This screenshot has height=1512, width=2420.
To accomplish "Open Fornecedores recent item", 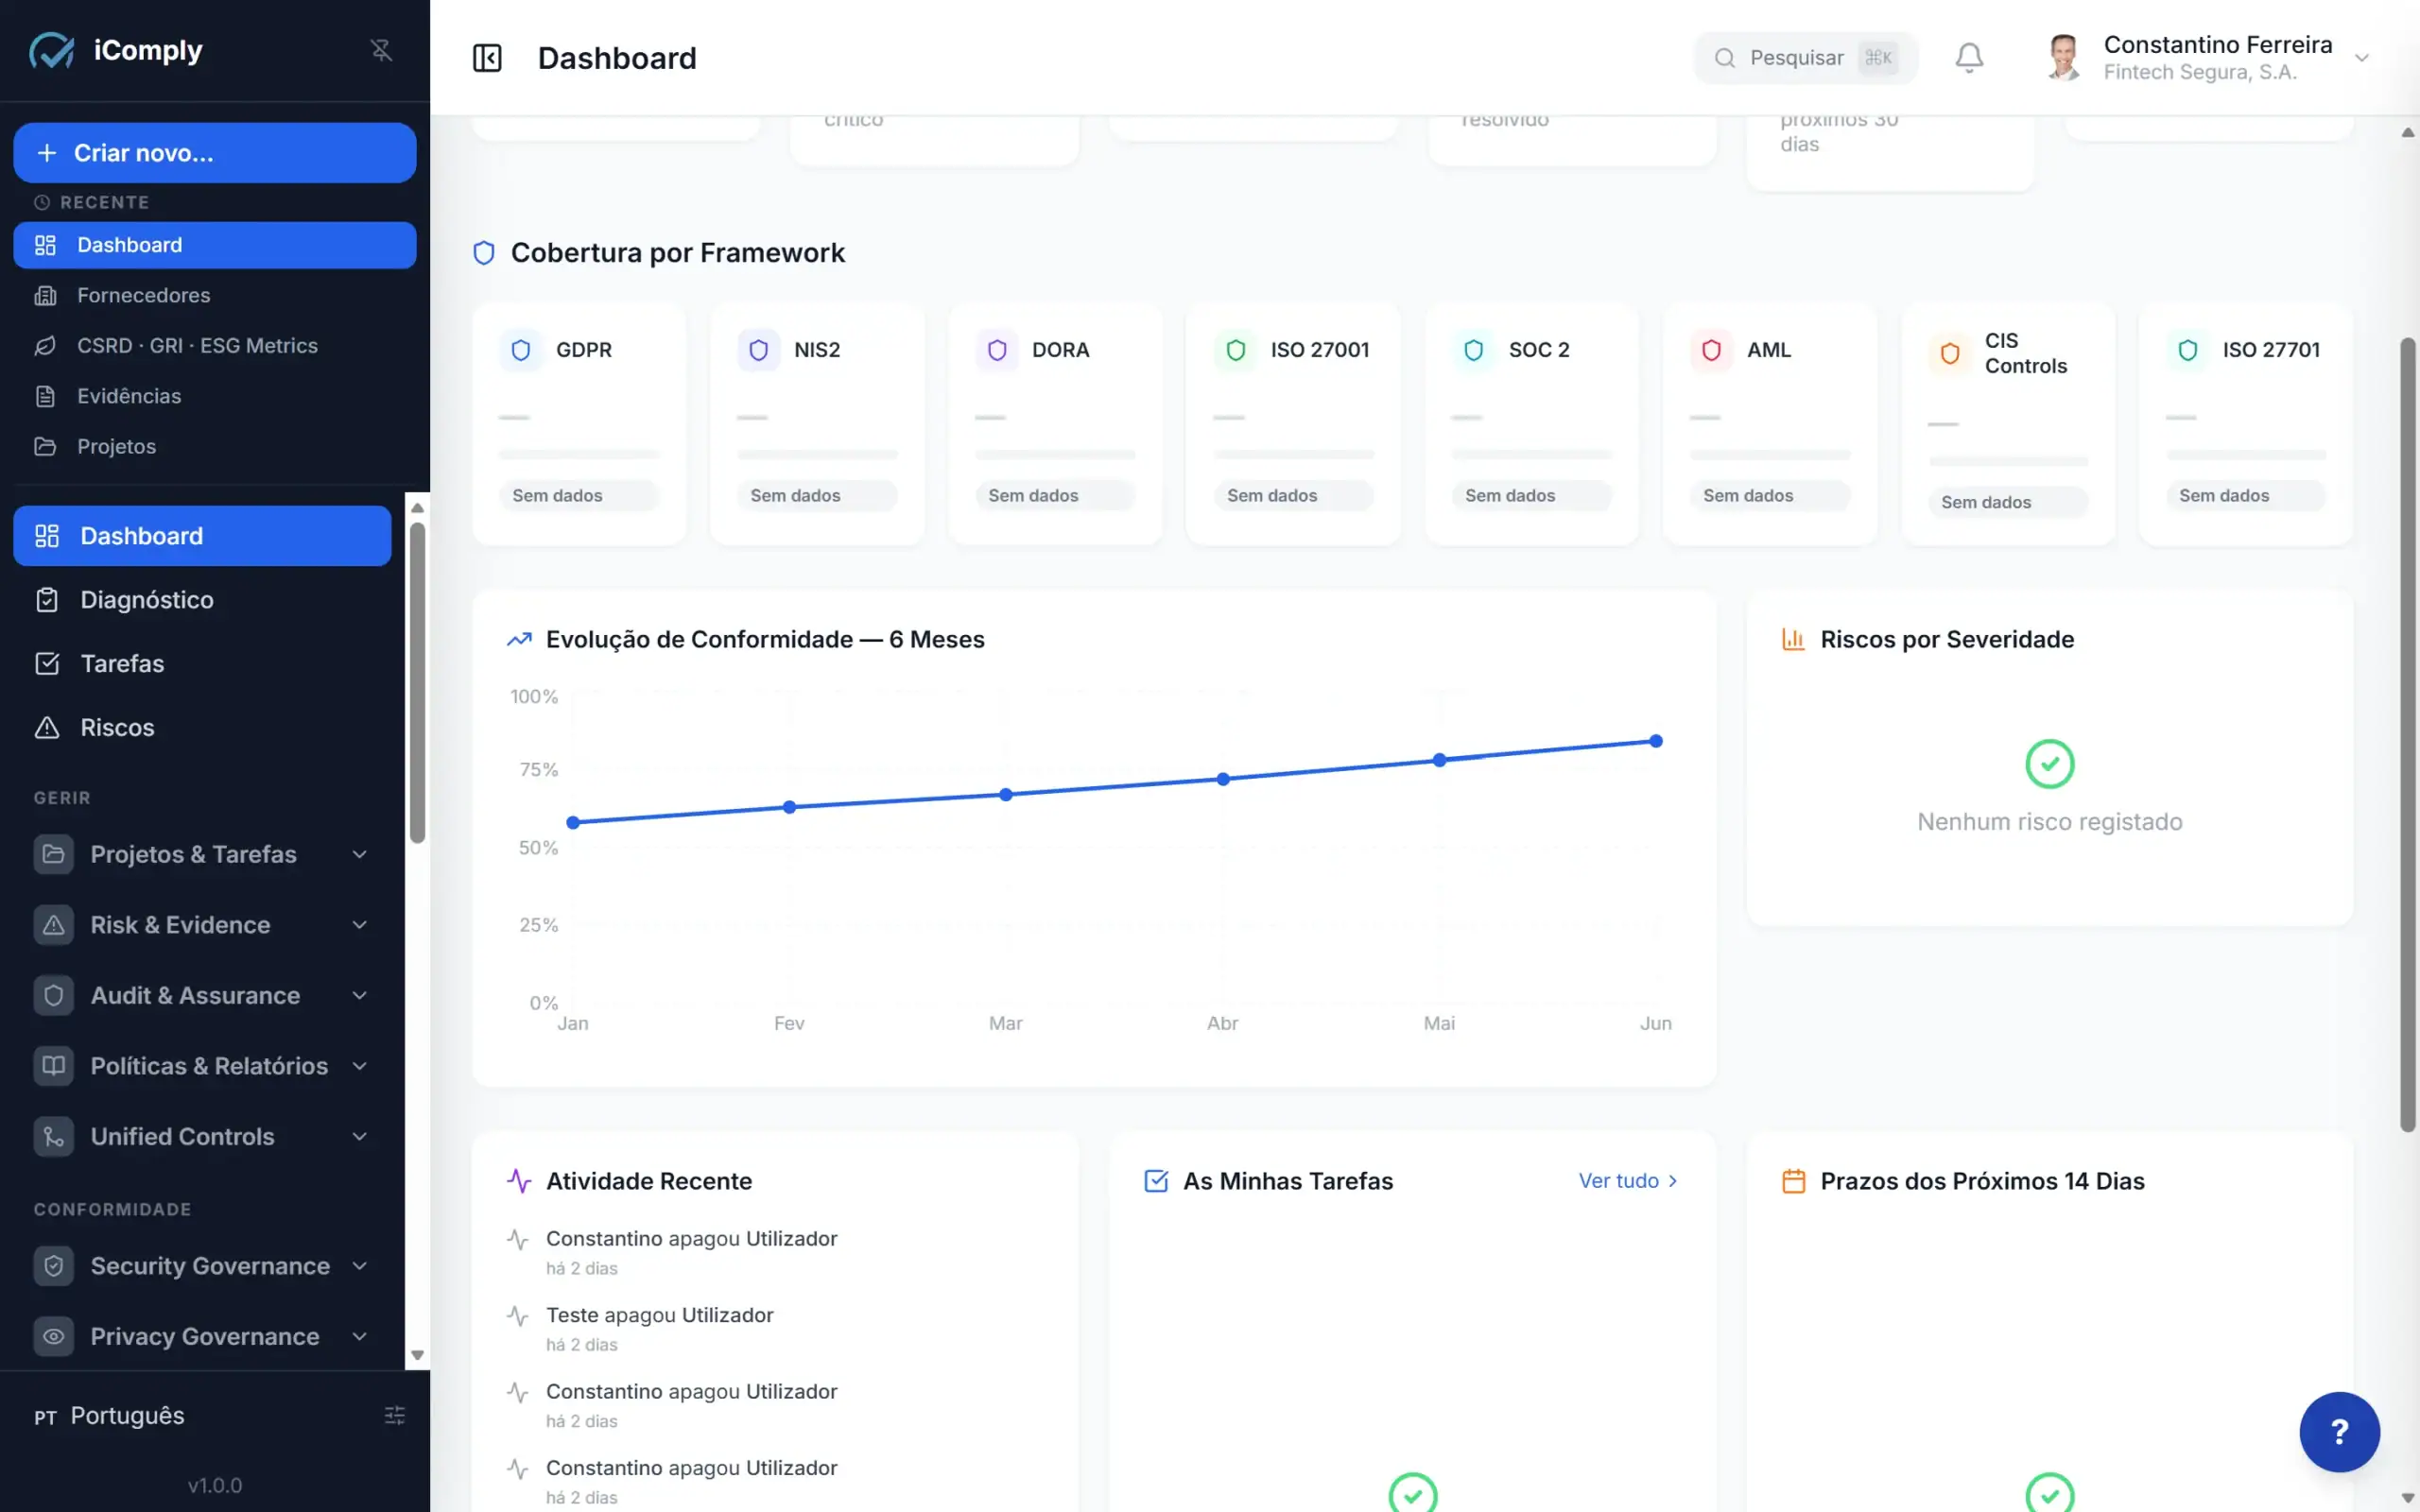I will 215,295.
